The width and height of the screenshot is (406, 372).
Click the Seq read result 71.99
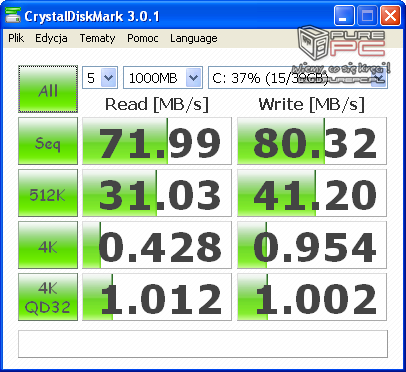(157, 141)
